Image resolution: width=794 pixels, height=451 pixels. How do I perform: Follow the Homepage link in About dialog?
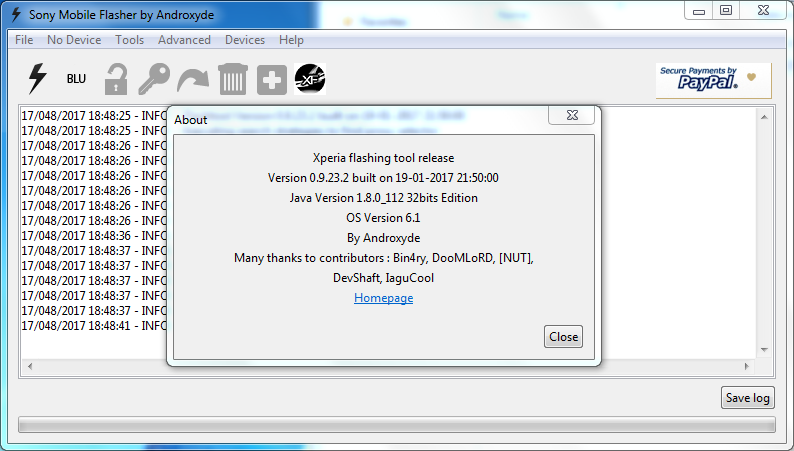point(383,298)
